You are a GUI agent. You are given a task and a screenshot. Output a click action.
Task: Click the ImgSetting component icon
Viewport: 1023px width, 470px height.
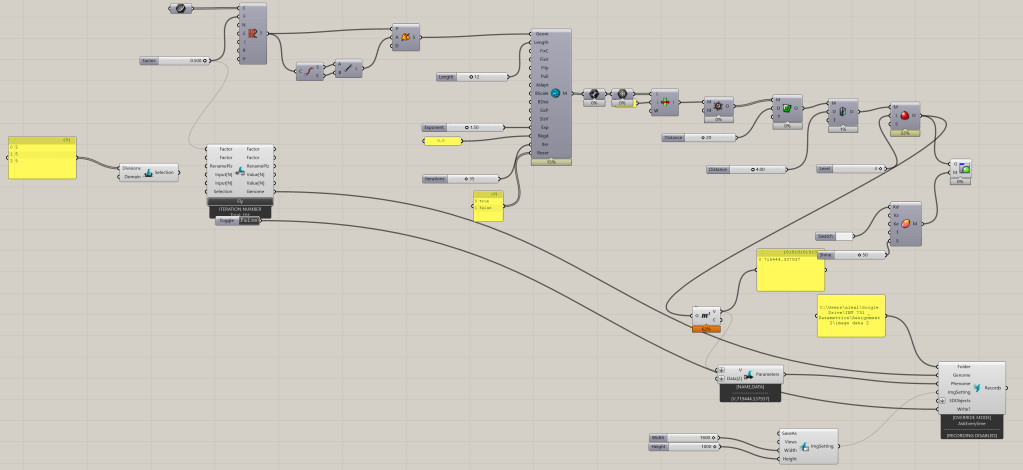[x=803, y=446]
